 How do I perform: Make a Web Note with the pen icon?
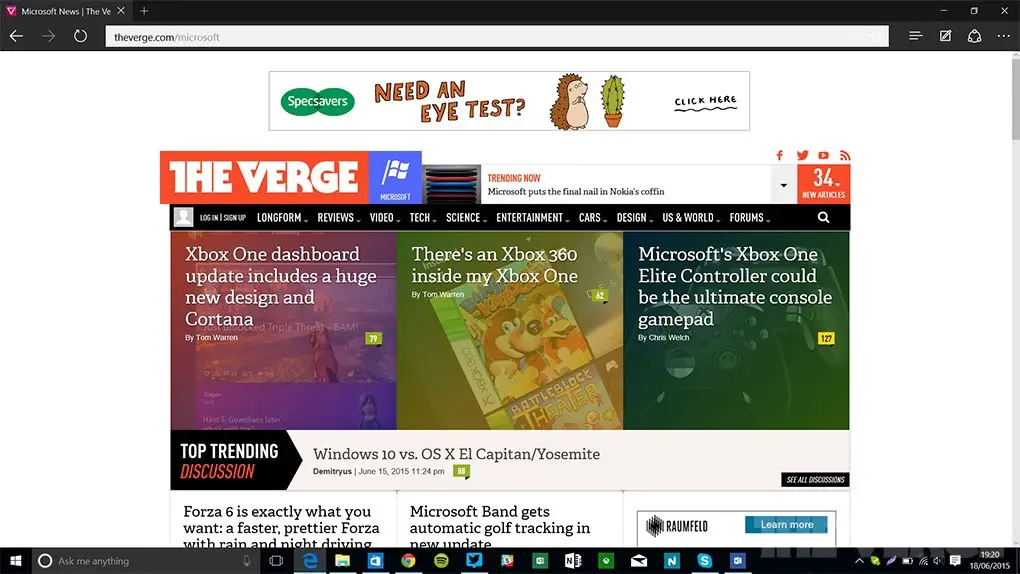[x=945, y=36]
